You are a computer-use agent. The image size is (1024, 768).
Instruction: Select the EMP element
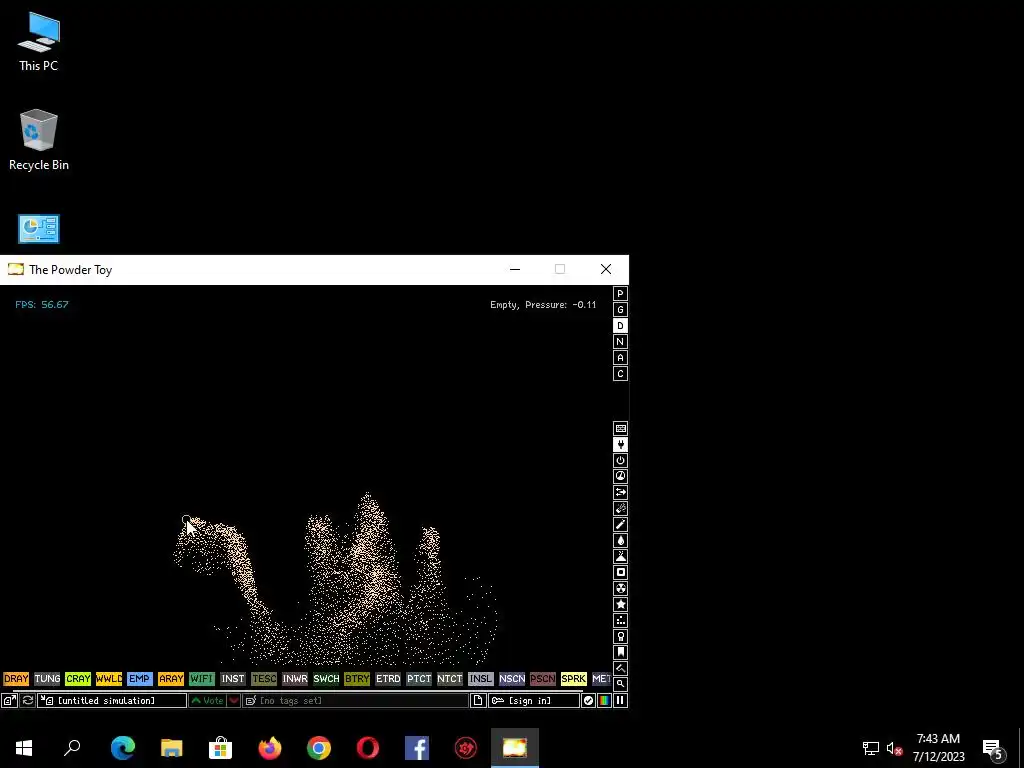click(x=140, y=679)
